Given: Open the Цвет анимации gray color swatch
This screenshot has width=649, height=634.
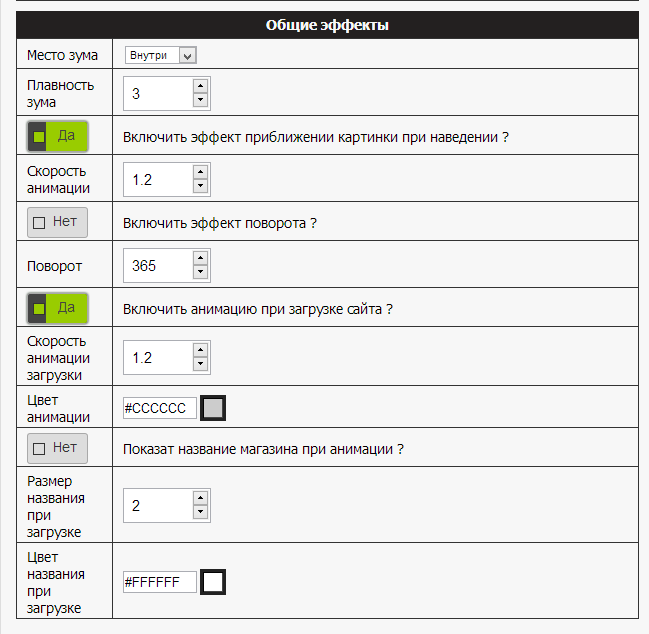Looking at the screenshot, I should [x=213, y=408].
